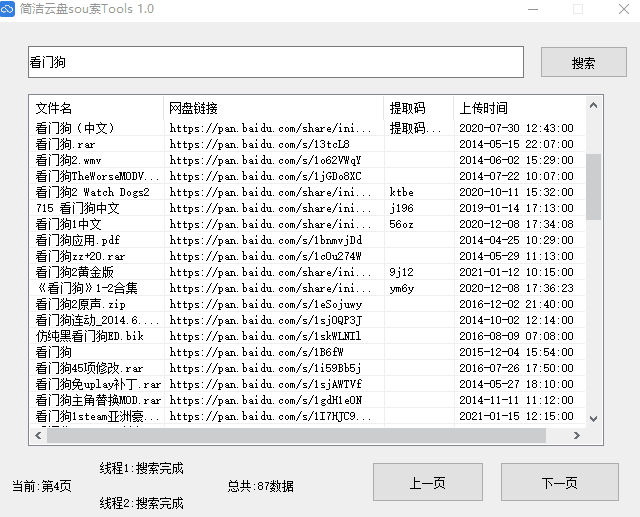This screenshot has height=517, width=640.
Task: Close the 简洁云盘 Tools window
Action: 623,9
